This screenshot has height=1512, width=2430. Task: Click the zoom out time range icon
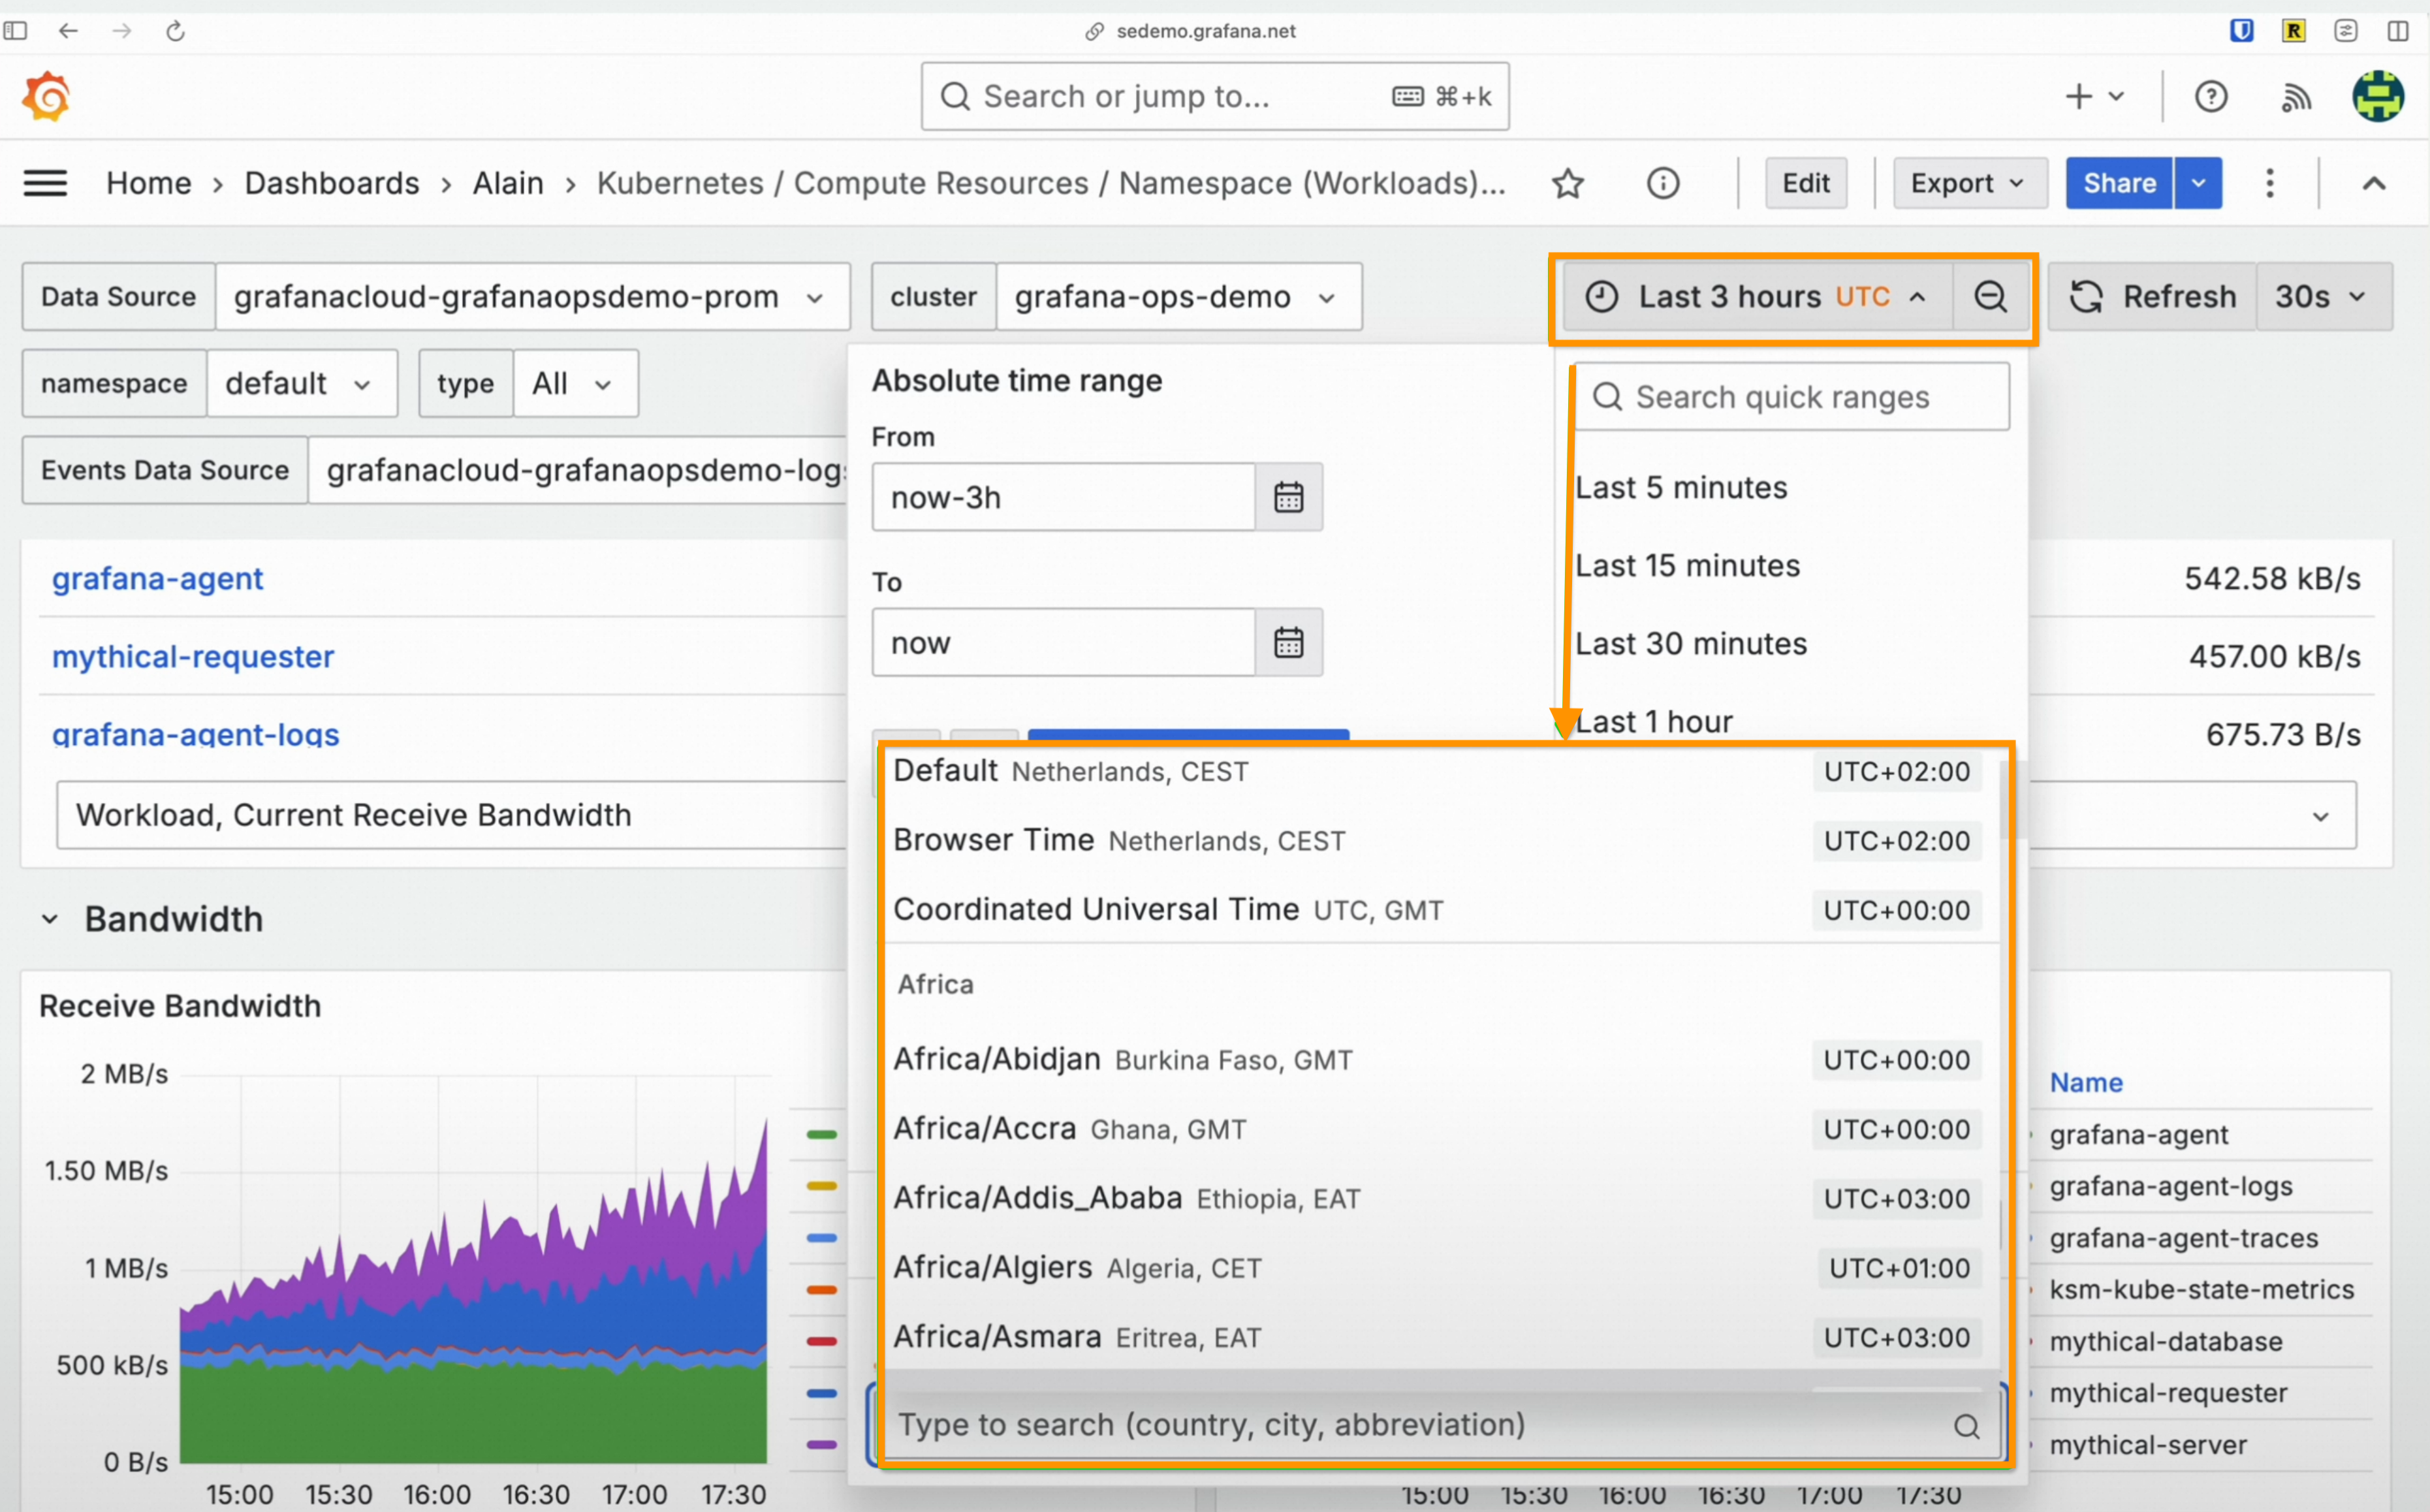pos(1990,297)
